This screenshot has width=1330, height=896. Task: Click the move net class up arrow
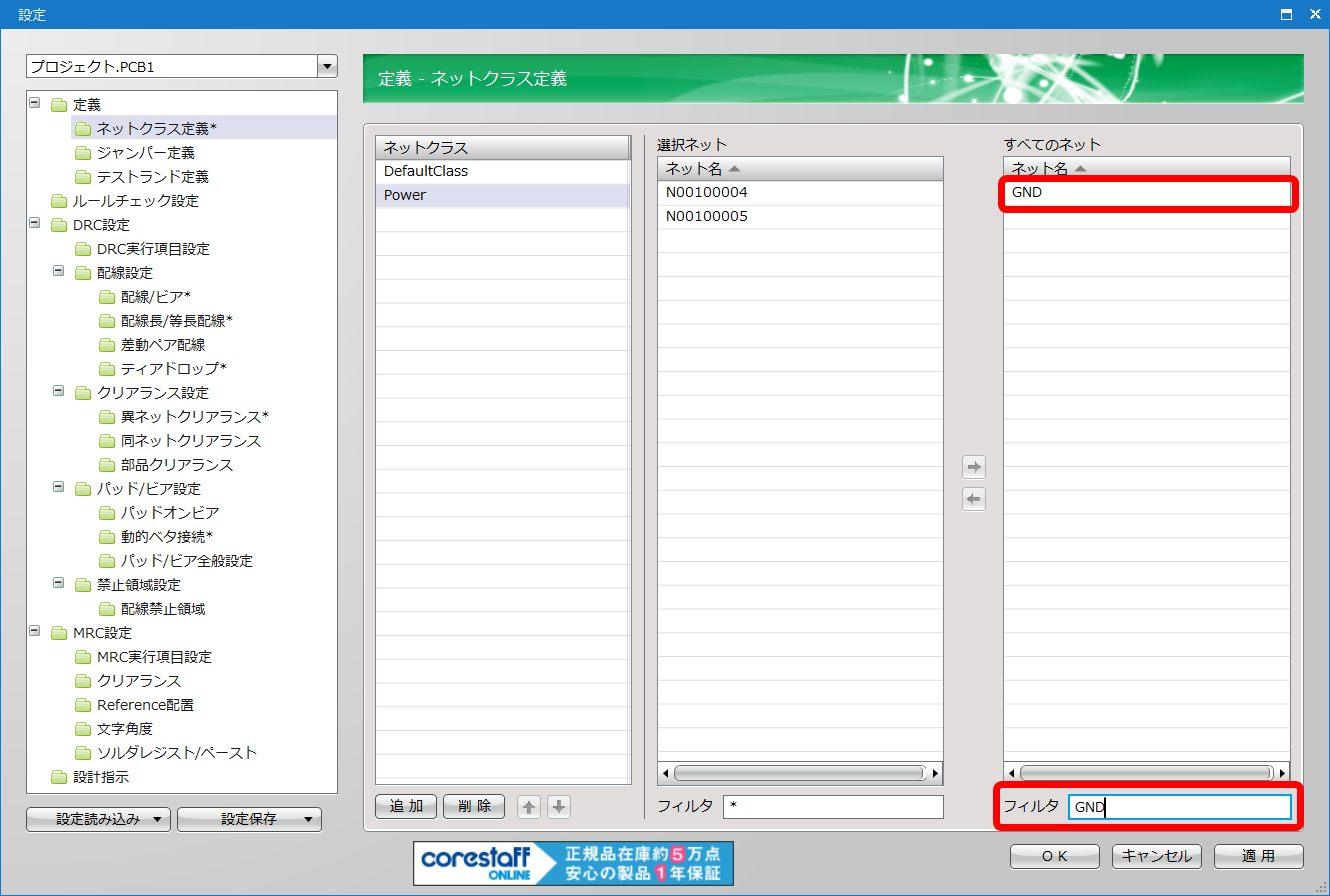(528, 806)
